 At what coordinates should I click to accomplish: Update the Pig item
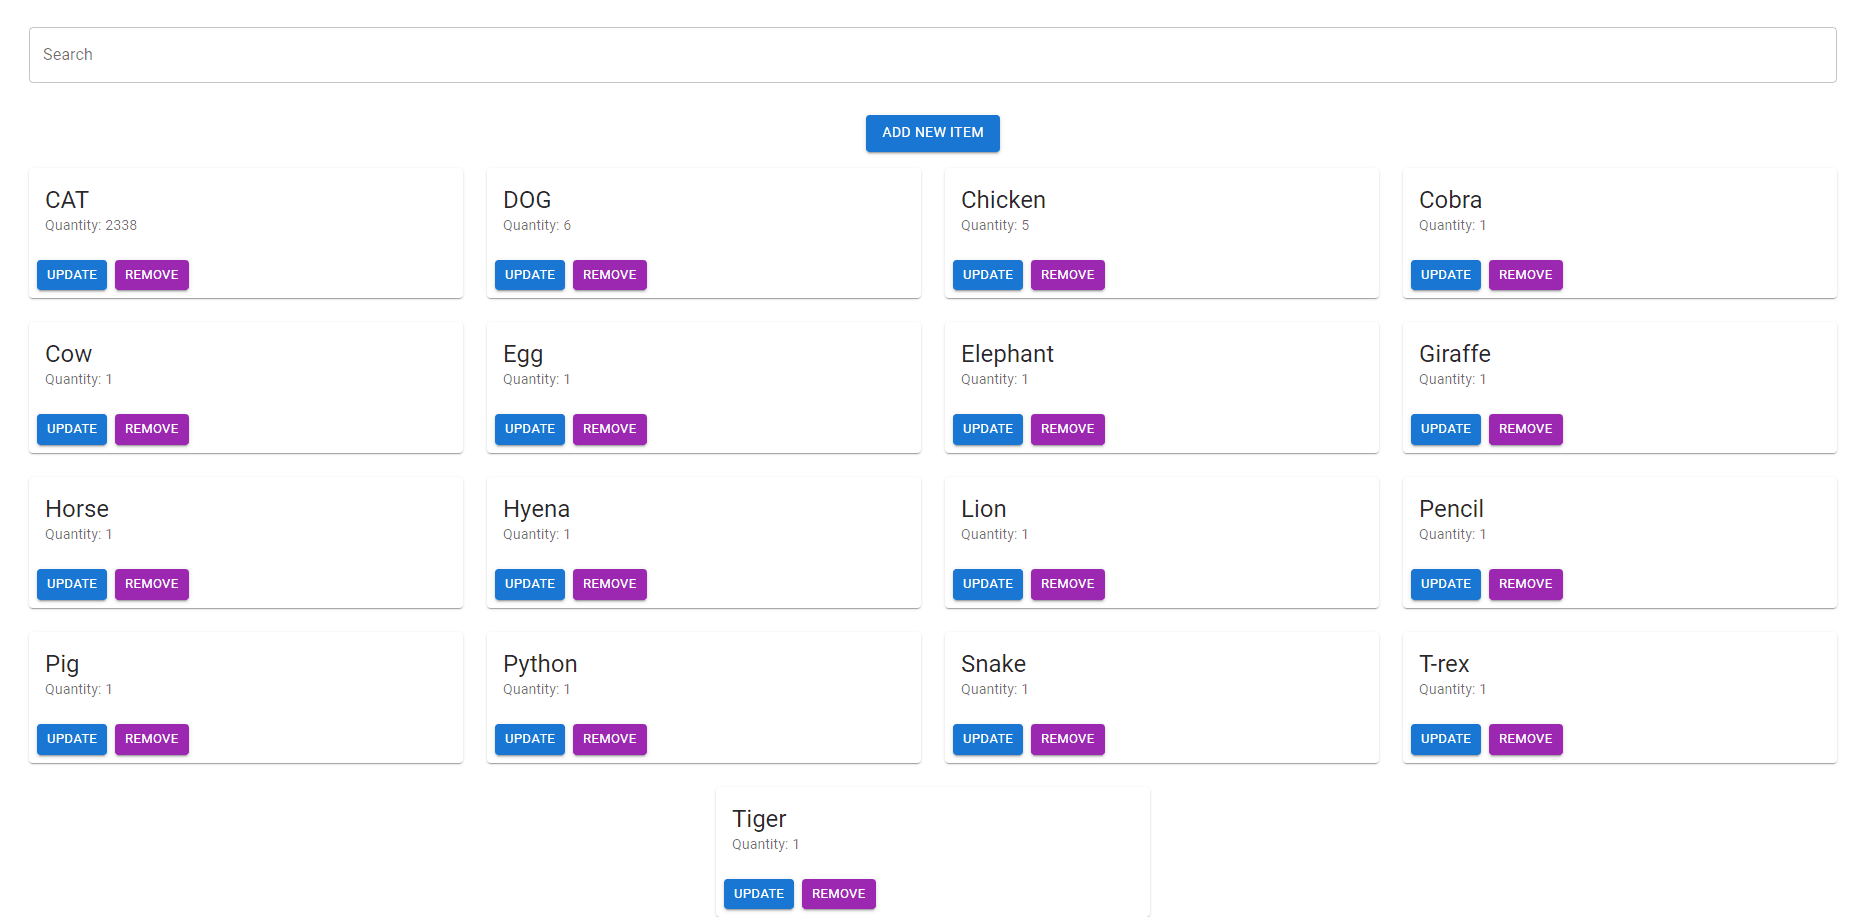point(72,739)
